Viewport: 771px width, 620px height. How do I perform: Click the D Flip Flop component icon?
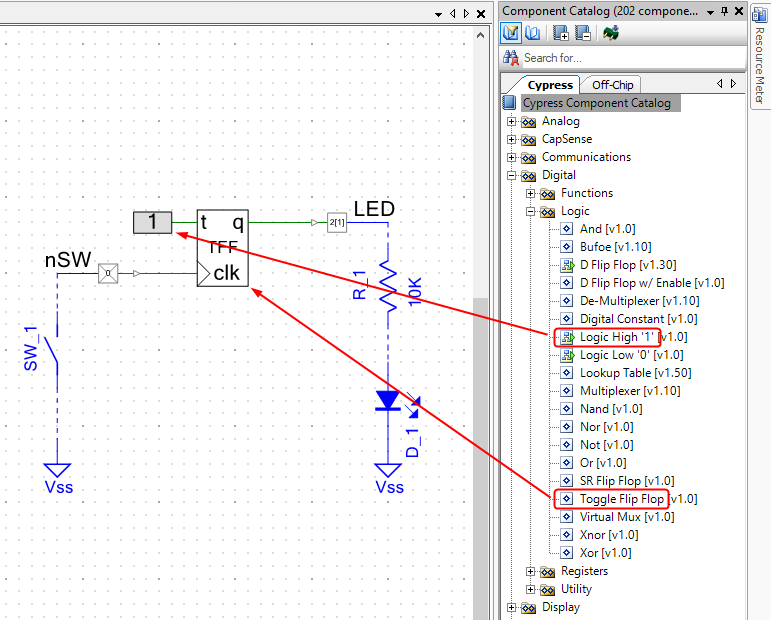[x=567, y=265]
